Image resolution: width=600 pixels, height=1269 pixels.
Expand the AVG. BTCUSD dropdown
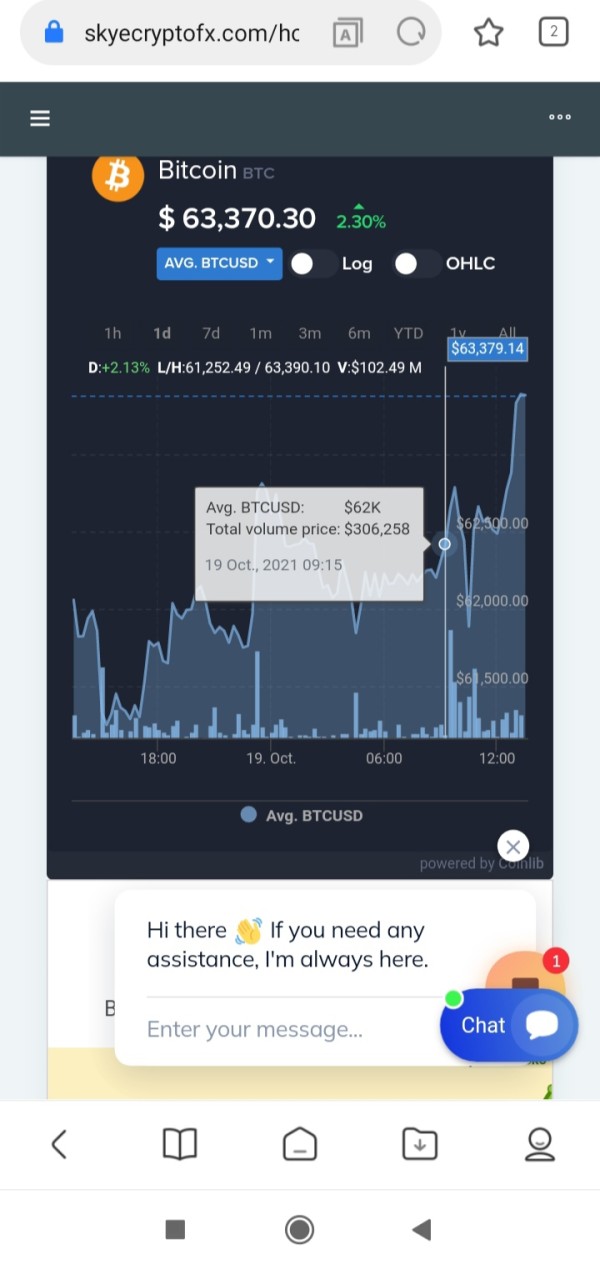219,263
